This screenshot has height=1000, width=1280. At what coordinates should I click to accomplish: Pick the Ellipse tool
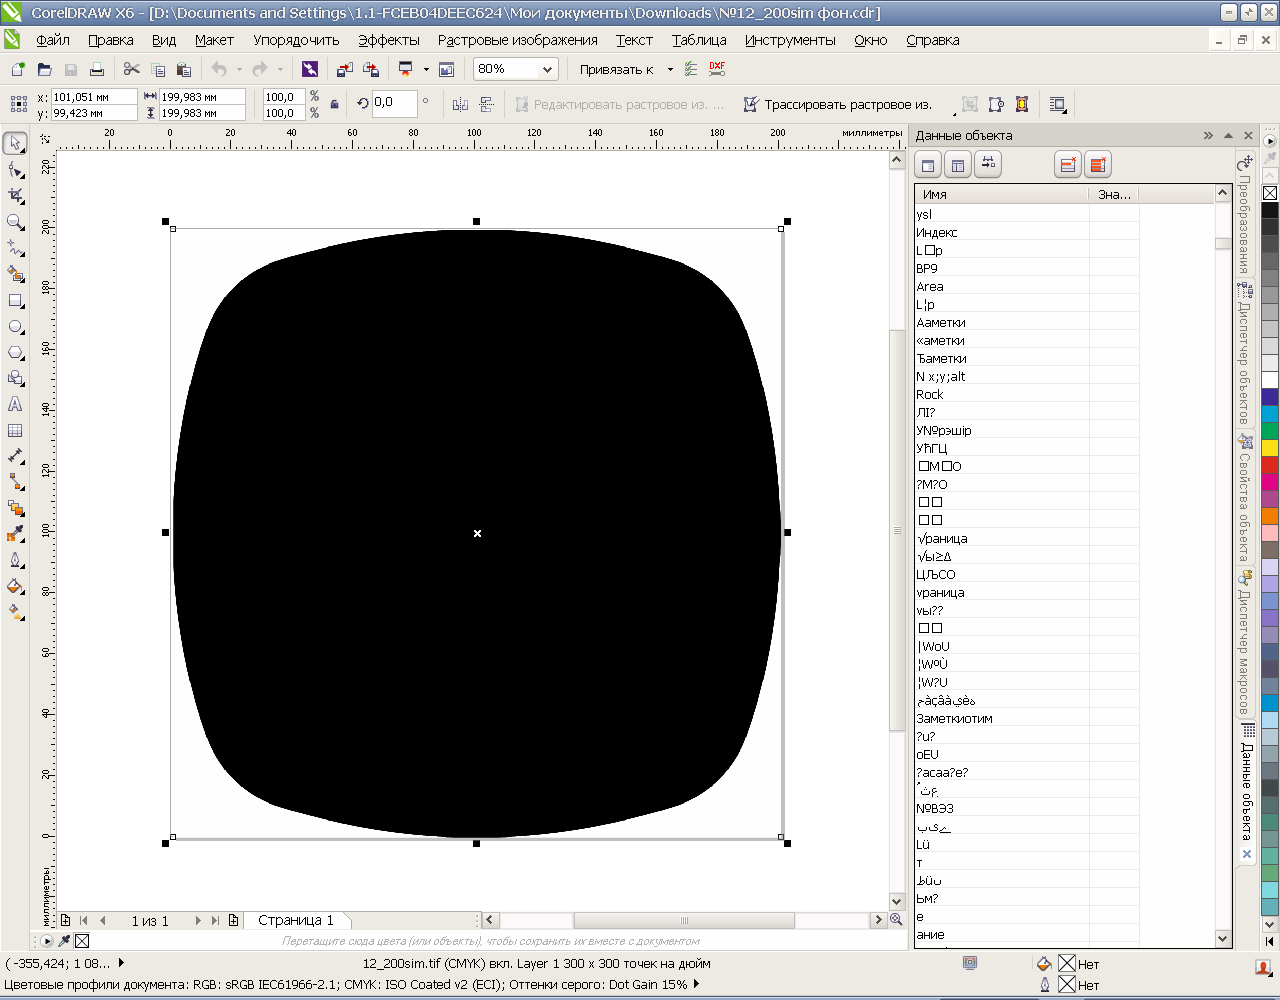click(16, 326)
